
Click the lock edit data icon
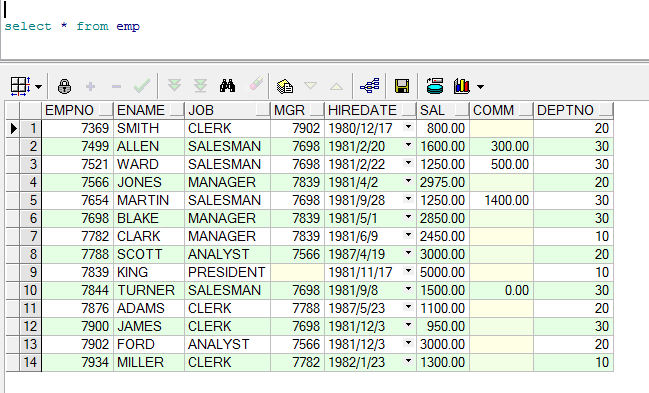point(64,87)
